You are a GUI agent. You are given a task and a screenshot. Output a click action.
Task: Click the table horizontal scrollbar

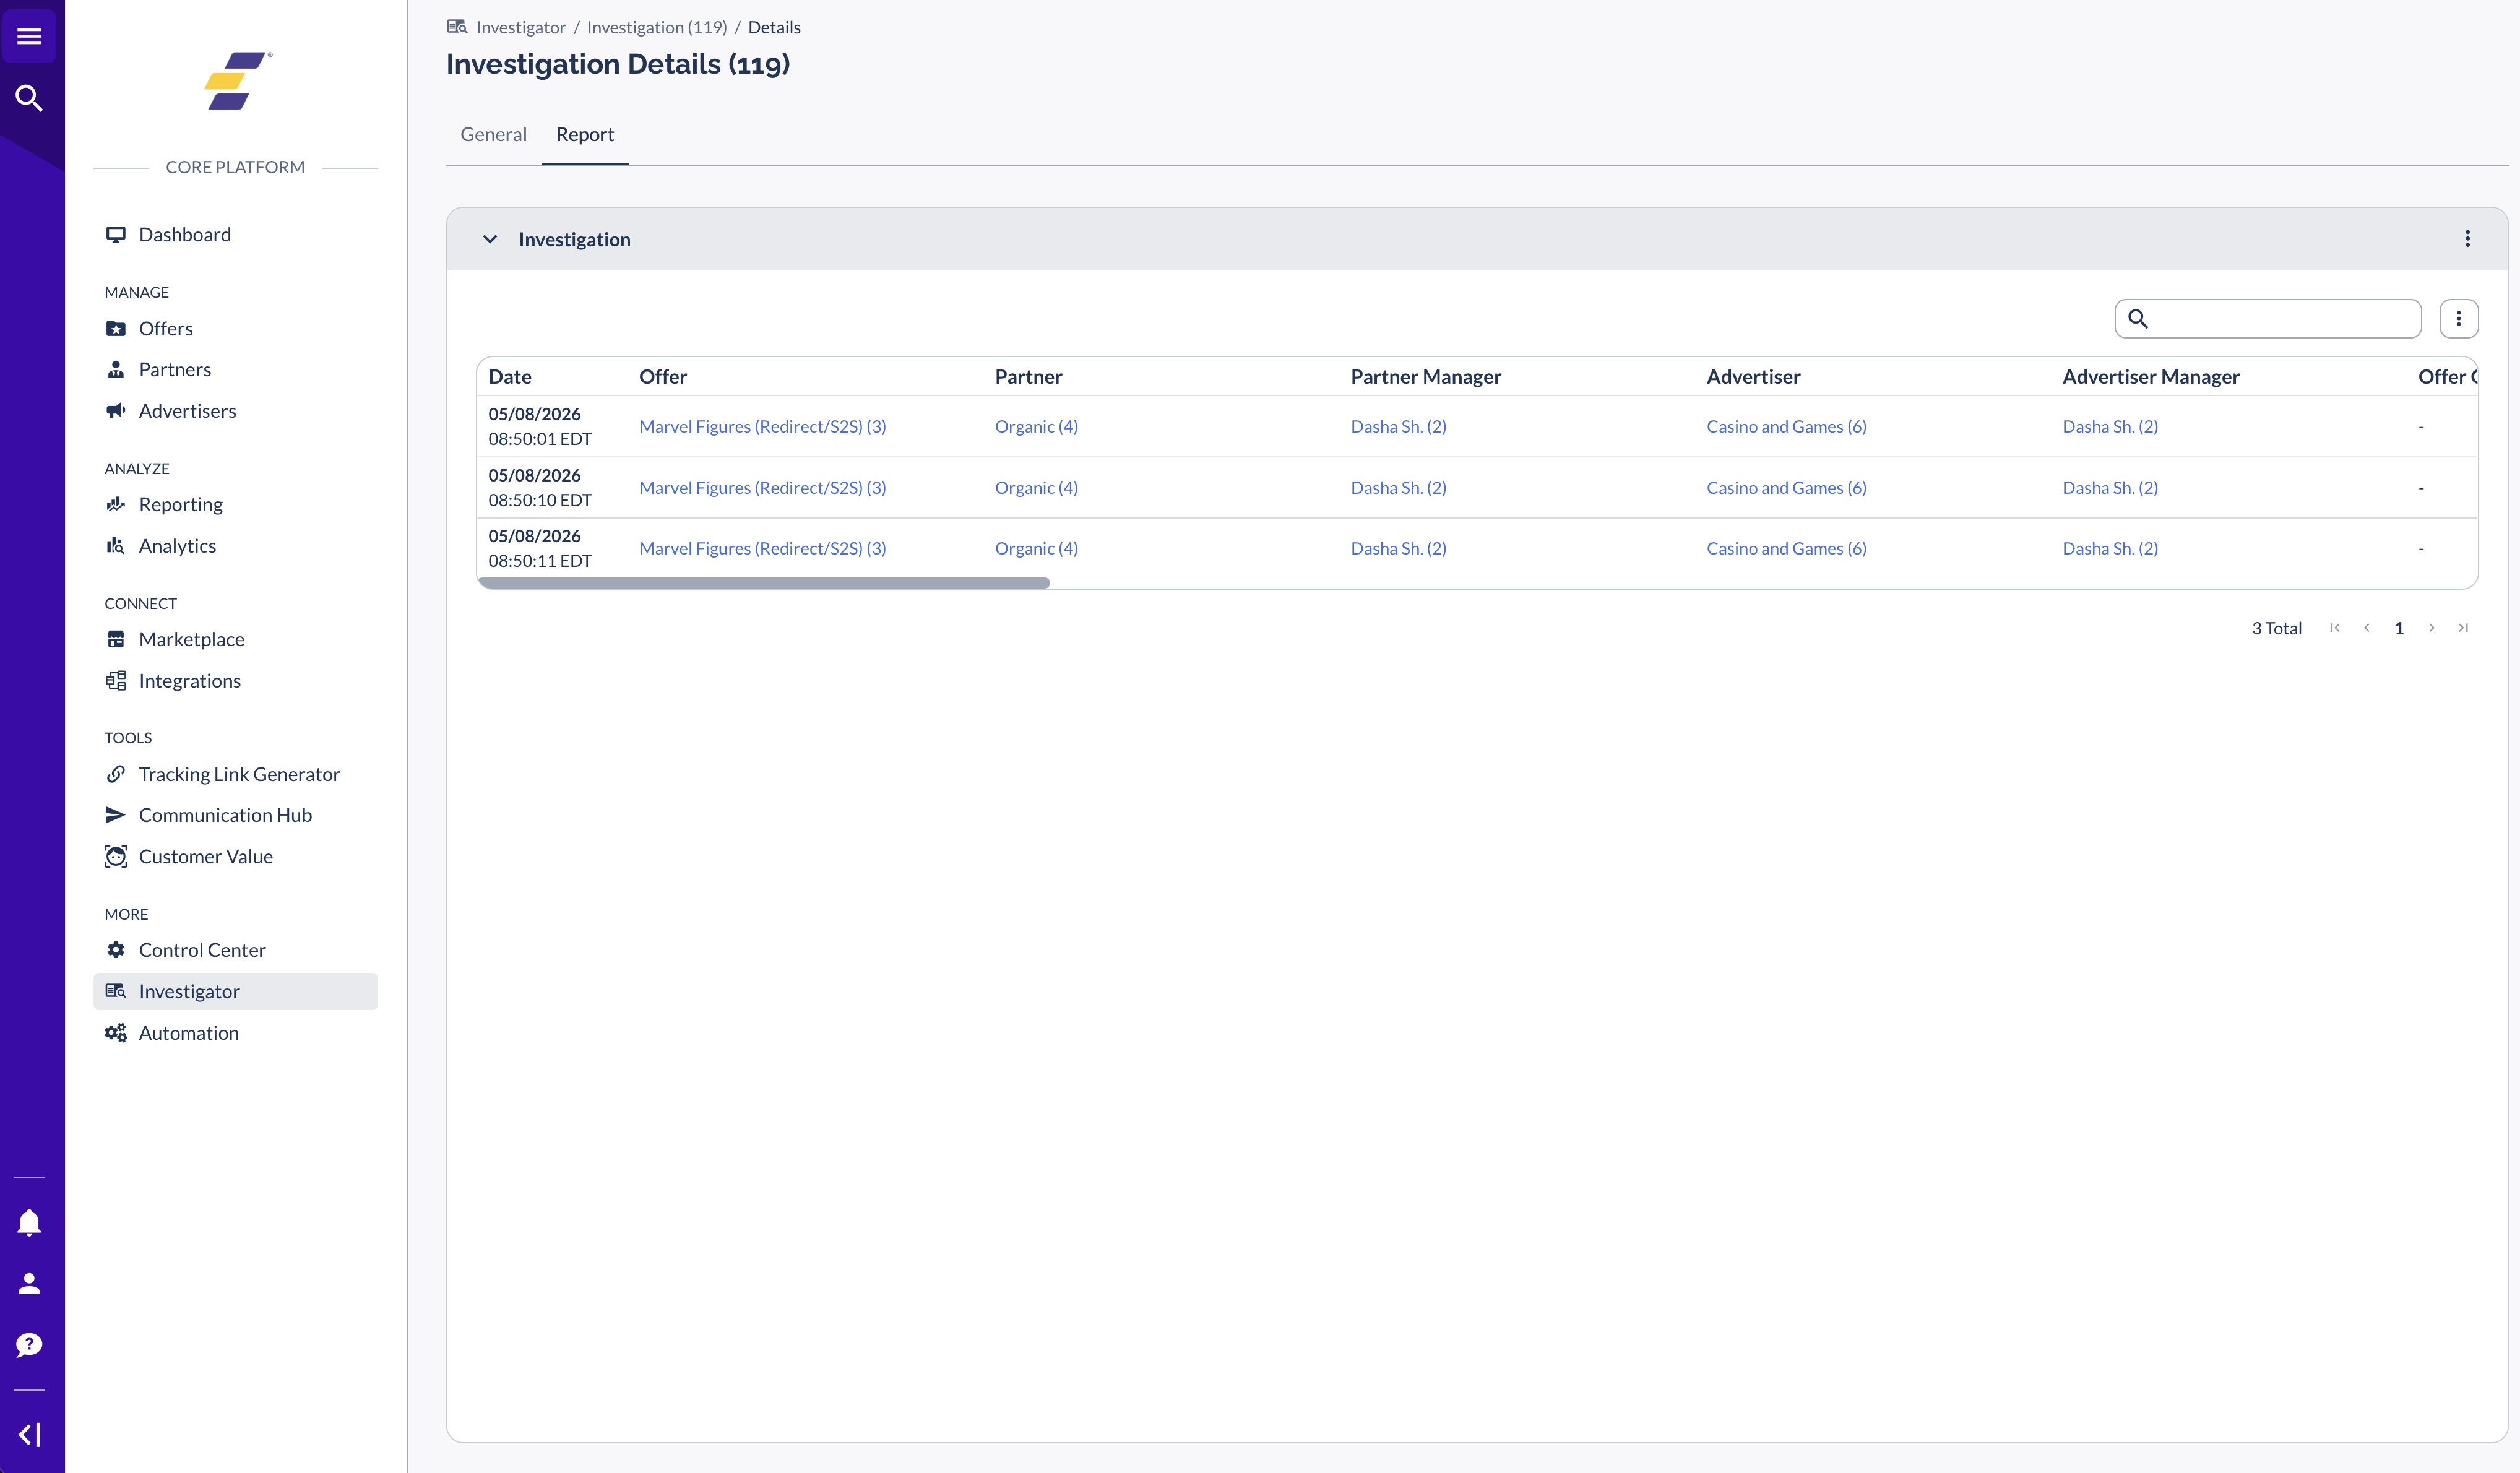(765, 583)
